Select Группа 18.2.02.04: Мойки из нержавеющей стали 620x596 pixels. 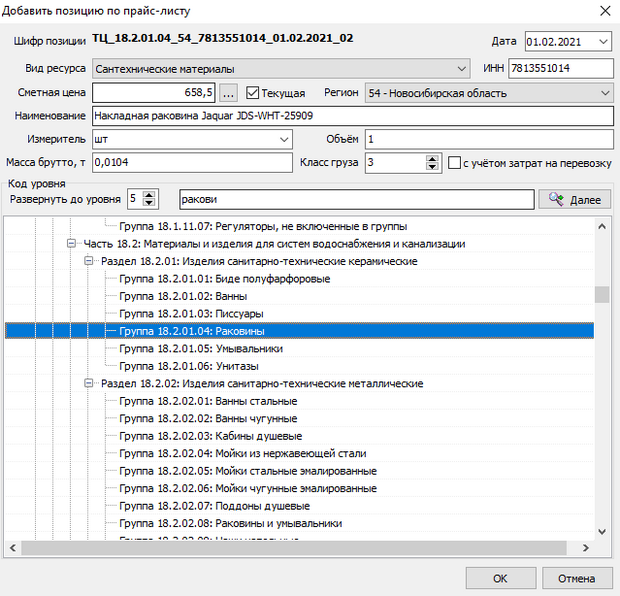pos(242,453)
